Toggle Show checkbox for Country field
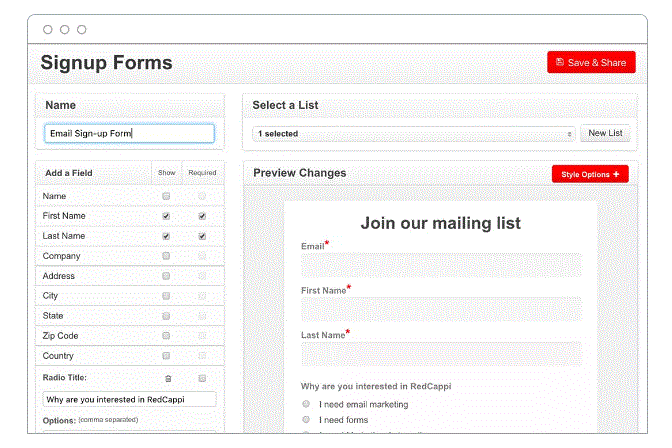The image size is (672, 448). point(166,356)
